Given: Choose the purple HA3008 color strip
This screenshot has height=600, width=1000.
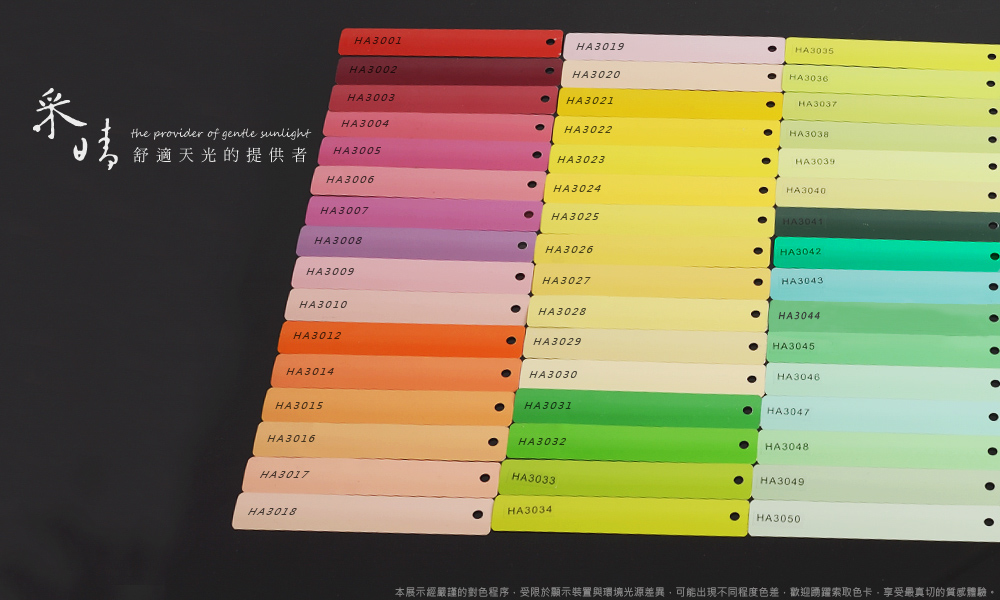Looking at the screenshot, I should pyautogui.click(x=415, y=243).
